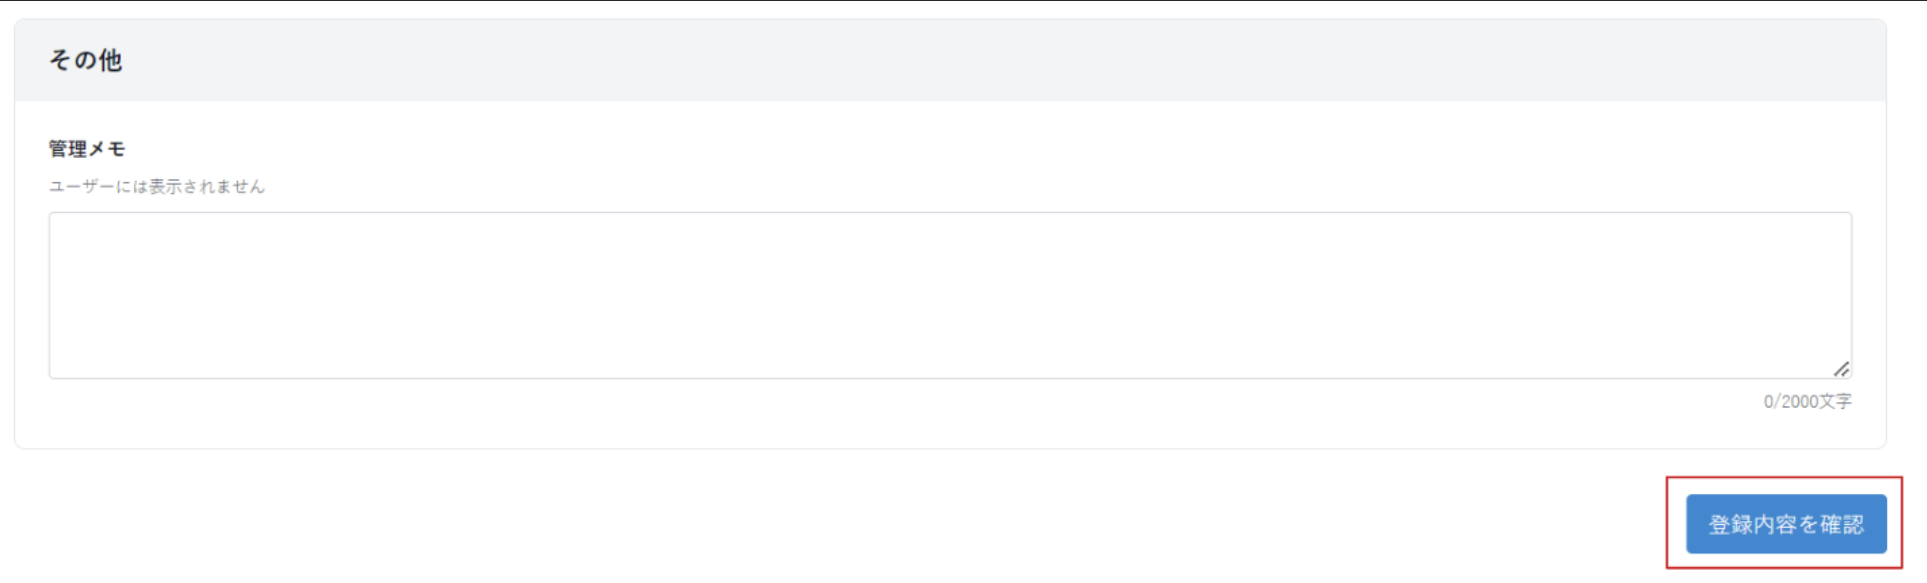This screenshot has height=583, width=1927.
Task: Place cursor in the admin memo box
Action: click(x=949, y=295)
